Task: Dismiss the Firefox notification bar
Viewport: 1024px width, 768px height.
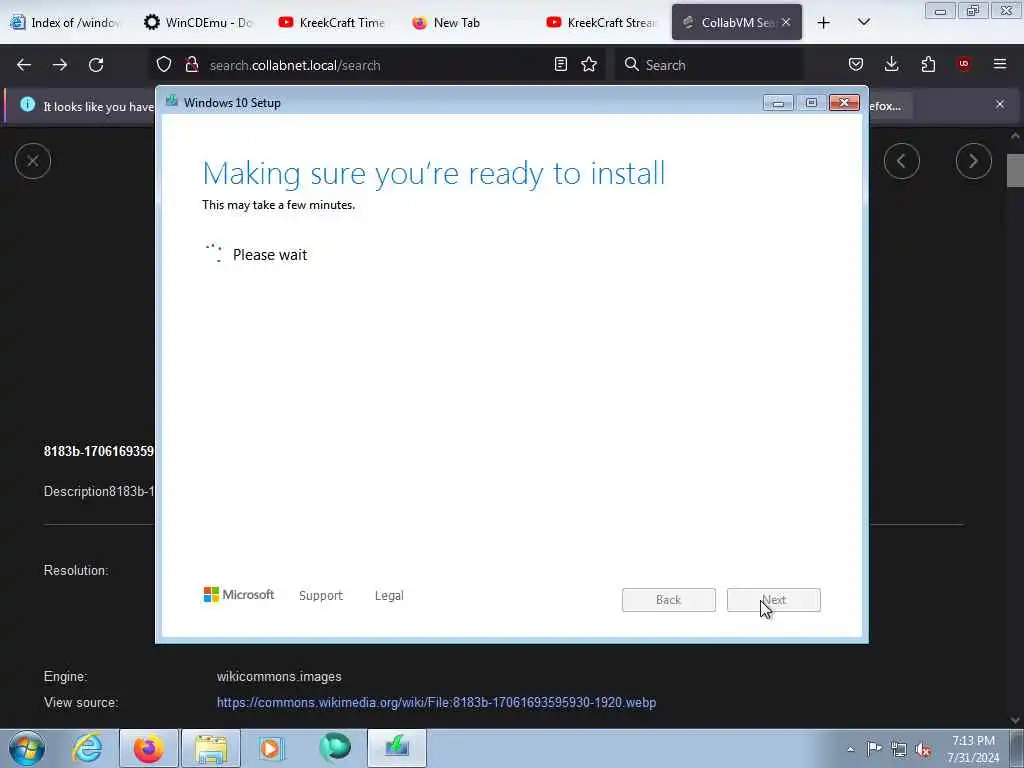Action: pyautogui.click(x=1000, y=104)
